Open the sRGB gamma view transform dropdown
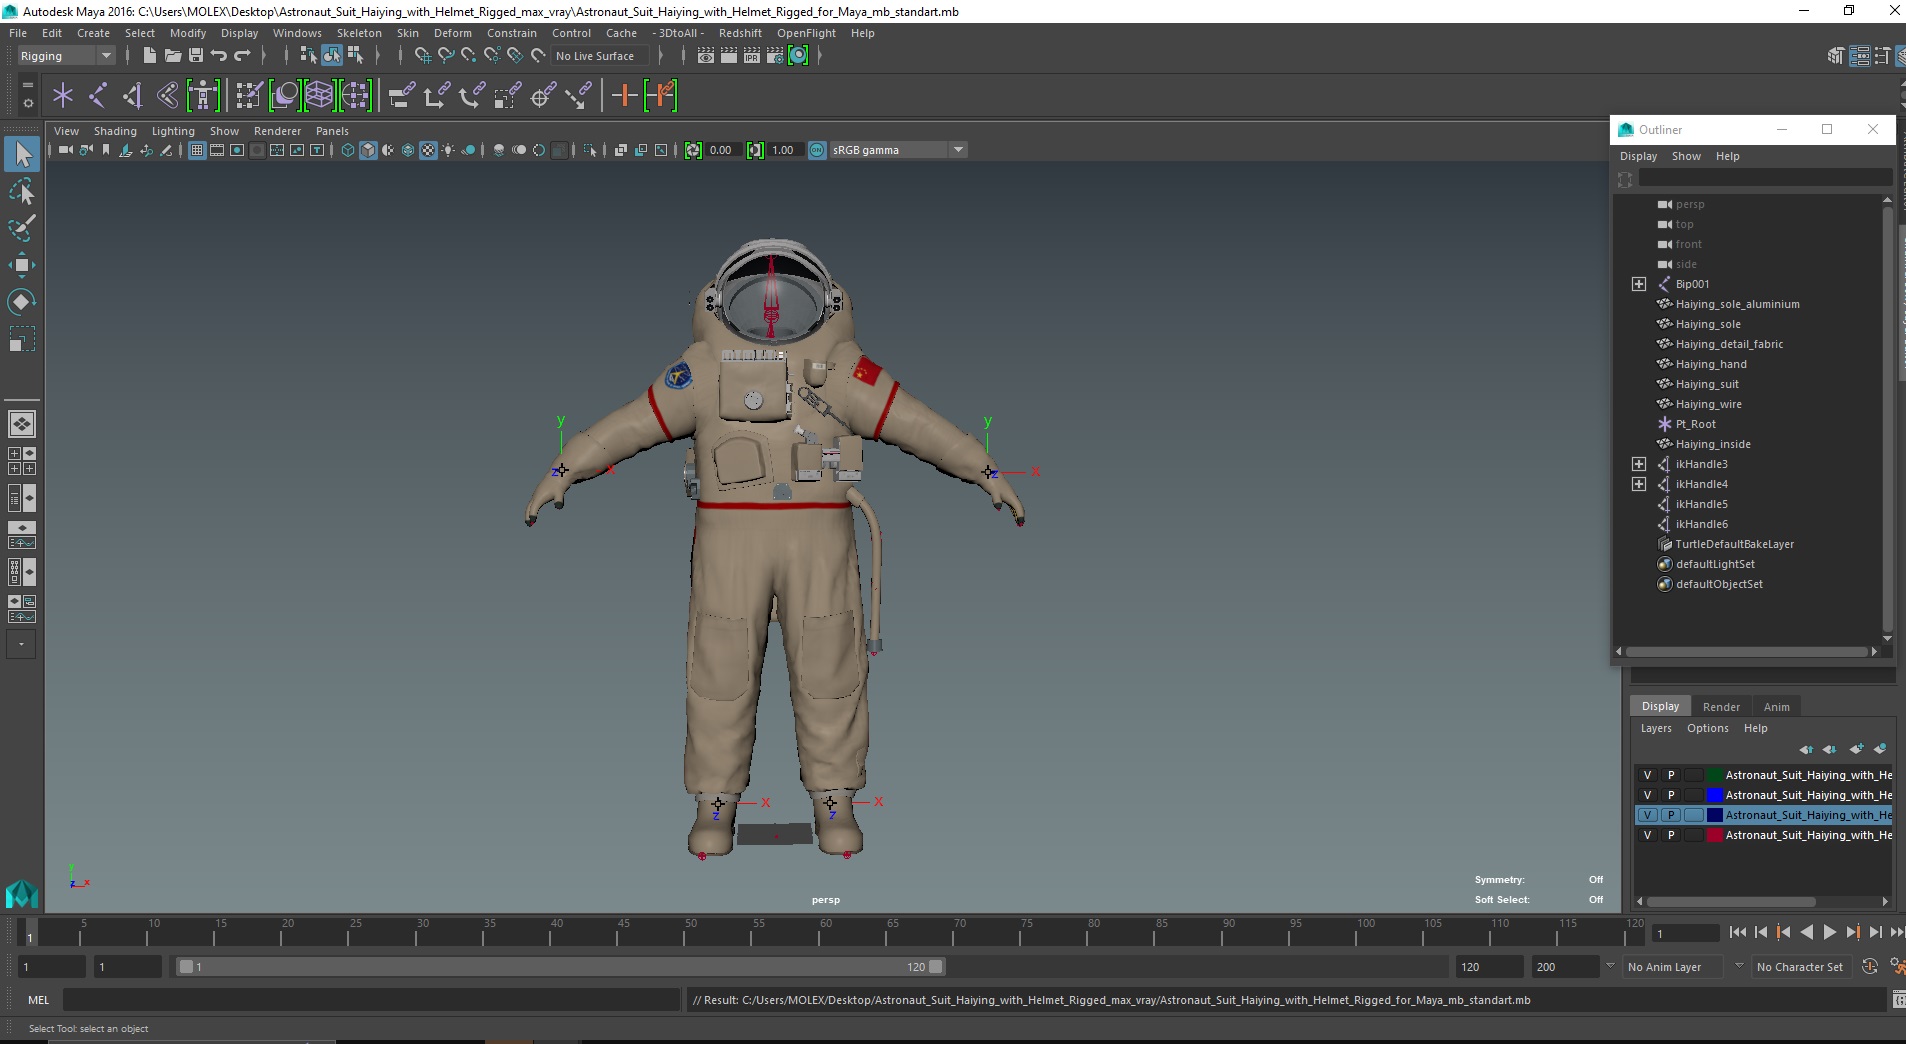 point(897,150)
